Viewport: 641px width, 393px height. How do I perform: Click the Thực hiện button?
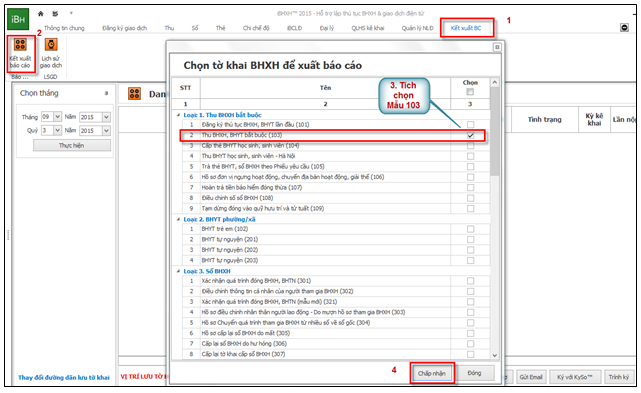pyautogui.click(x=72, y=146)
